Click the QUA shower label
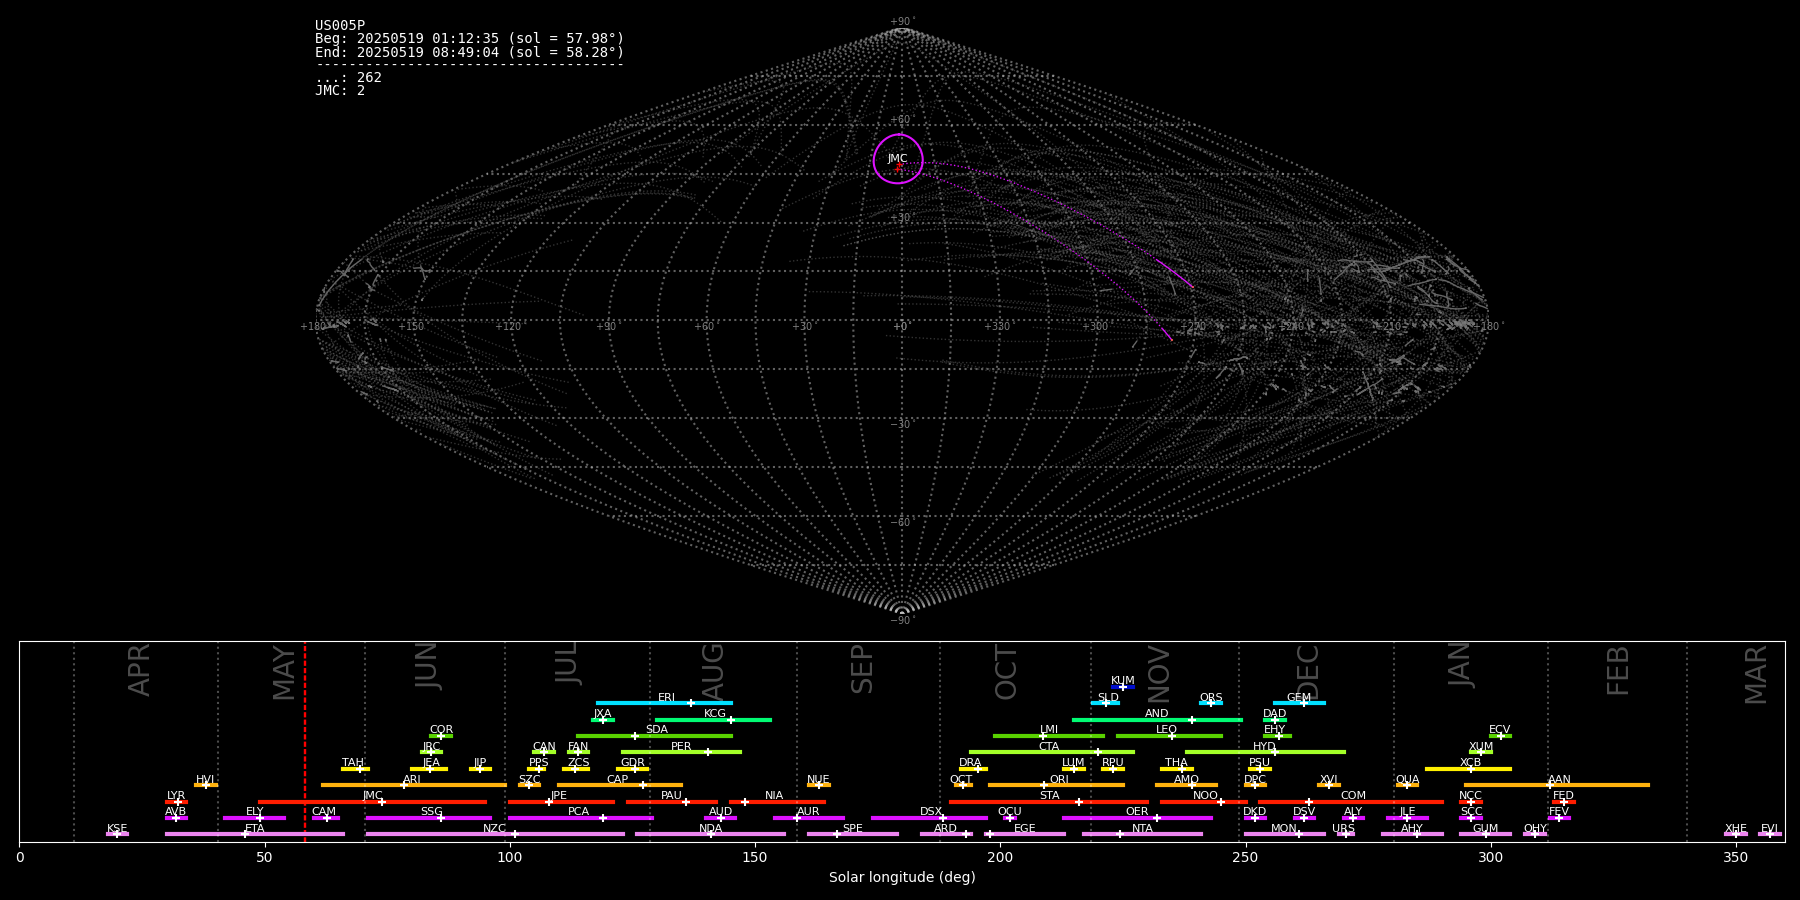The image size is (1800, 900). coord(1407,780)
